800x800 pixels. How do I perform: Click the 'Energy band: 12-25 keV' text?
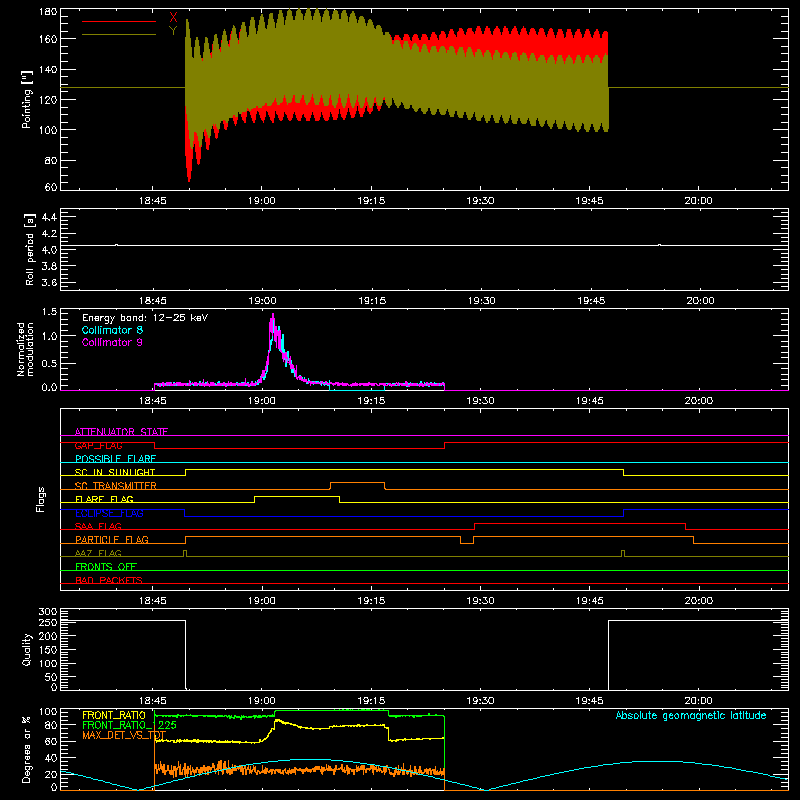pyautogui.click(x=145, y=318)
